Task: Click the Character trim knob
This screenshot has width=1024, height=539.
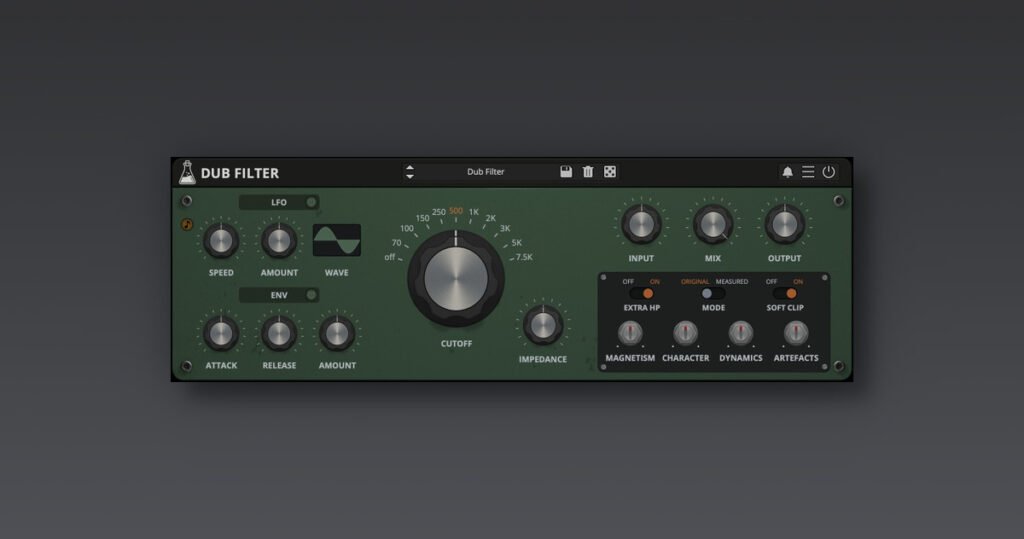Action: (x=685, y=333)
